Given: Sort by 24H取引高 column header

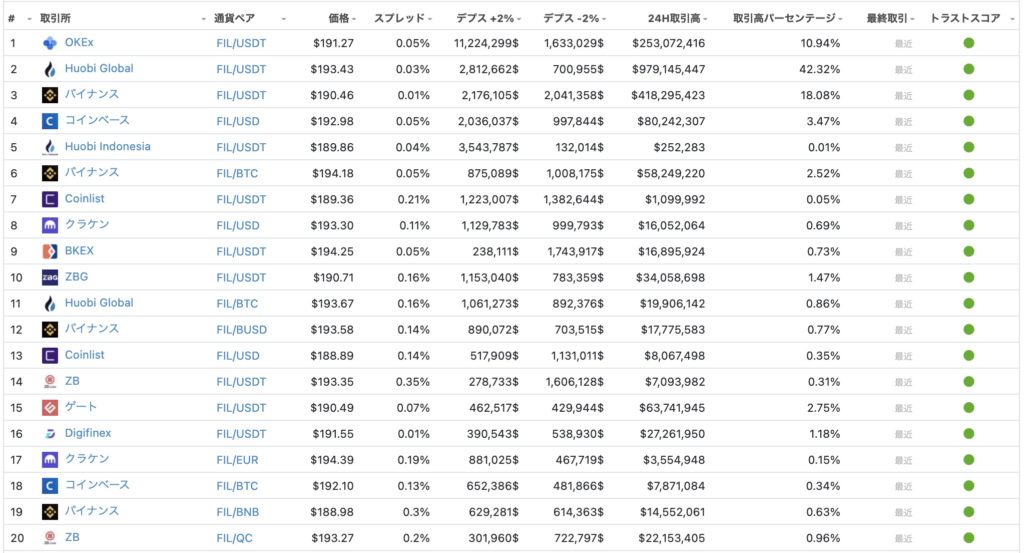Looking at the screenshot, I should pos(677,18).
